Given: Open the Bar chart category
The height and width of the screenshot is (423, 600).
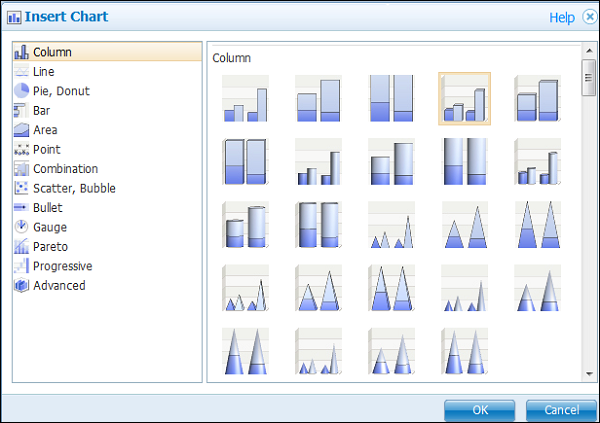Looking at the screenshot, I should tap(107, 111).
